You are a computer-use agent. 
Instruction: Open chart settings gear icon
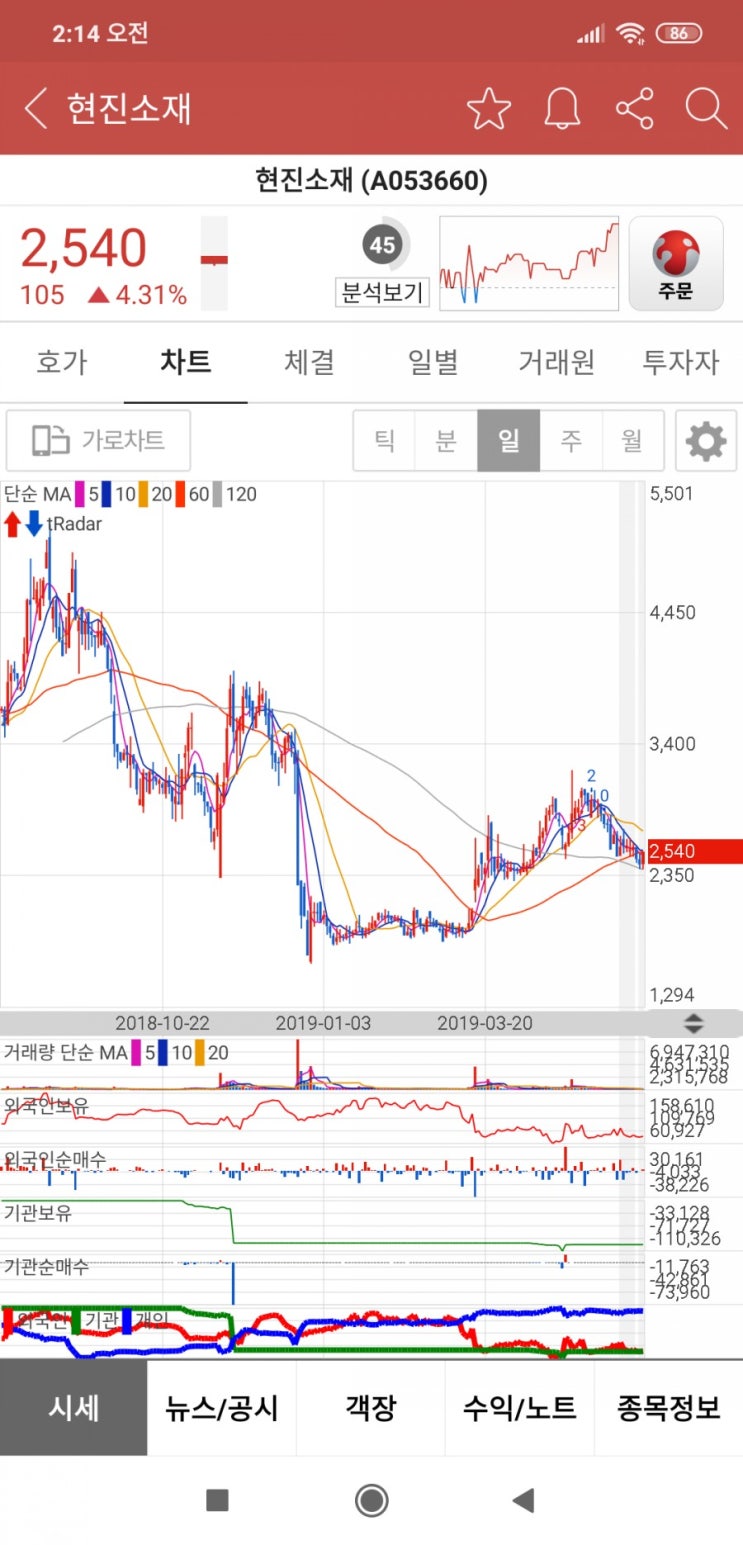point(706,441)
